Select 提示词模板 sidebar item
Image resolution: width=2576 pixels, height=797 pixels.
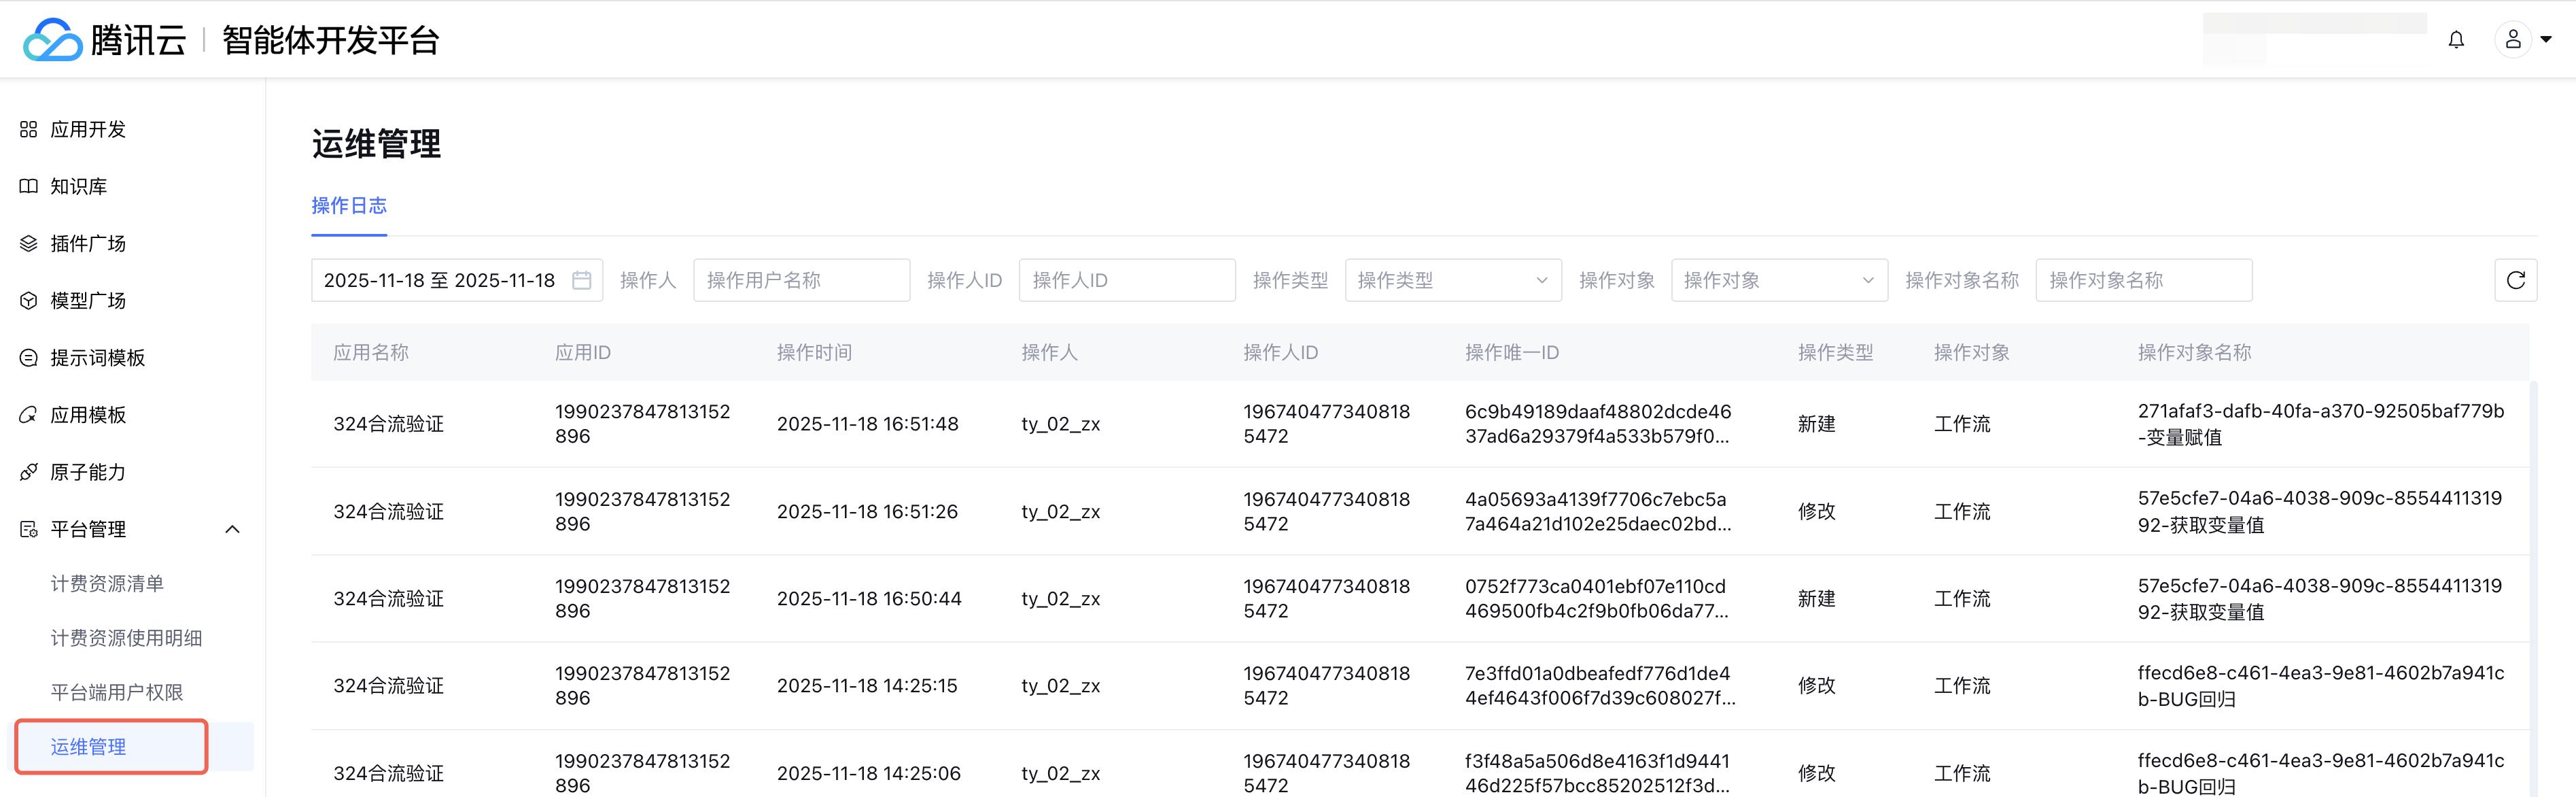click(97, 357)
